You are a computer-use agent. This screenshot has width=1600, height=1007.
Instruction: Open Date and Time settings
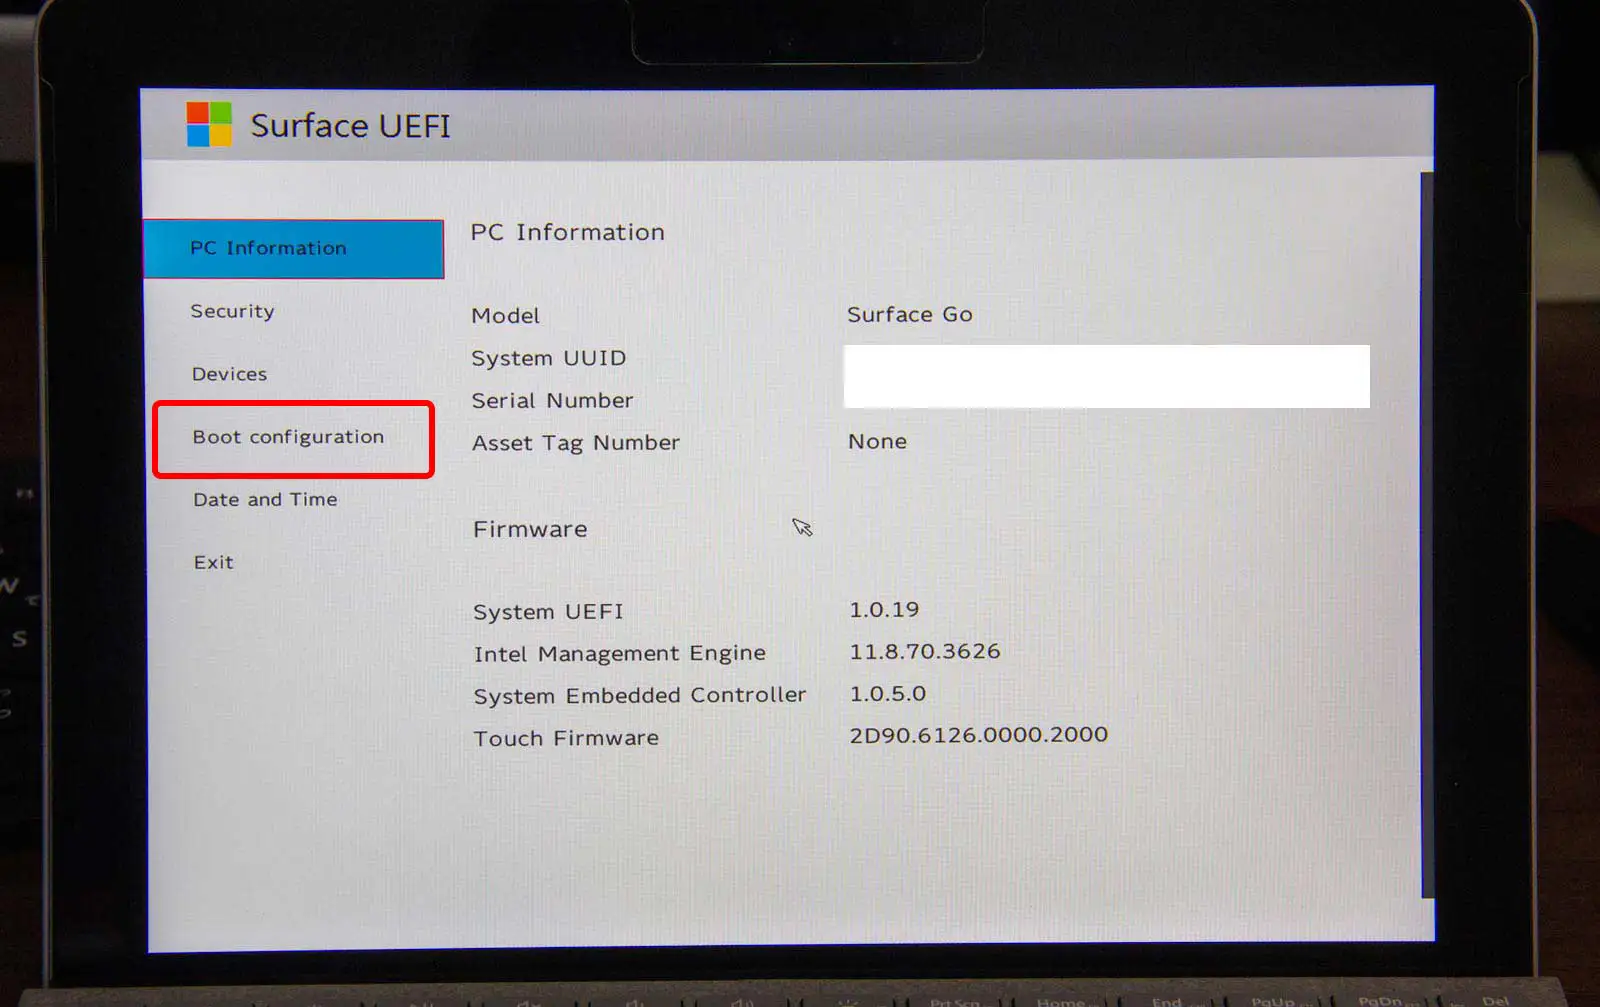[x=265, y=499]
